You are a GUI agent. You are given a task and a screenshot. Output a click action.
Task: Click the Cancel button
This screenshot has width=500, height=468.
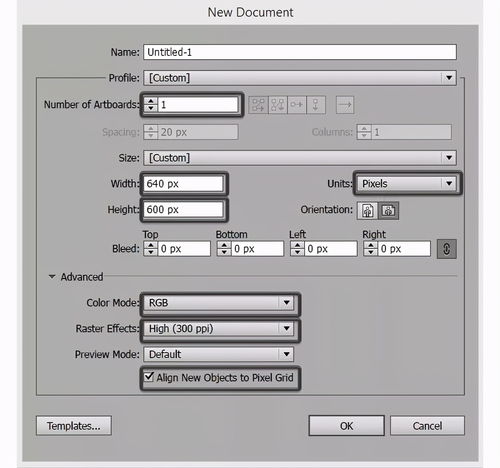(x=427, y=426)
